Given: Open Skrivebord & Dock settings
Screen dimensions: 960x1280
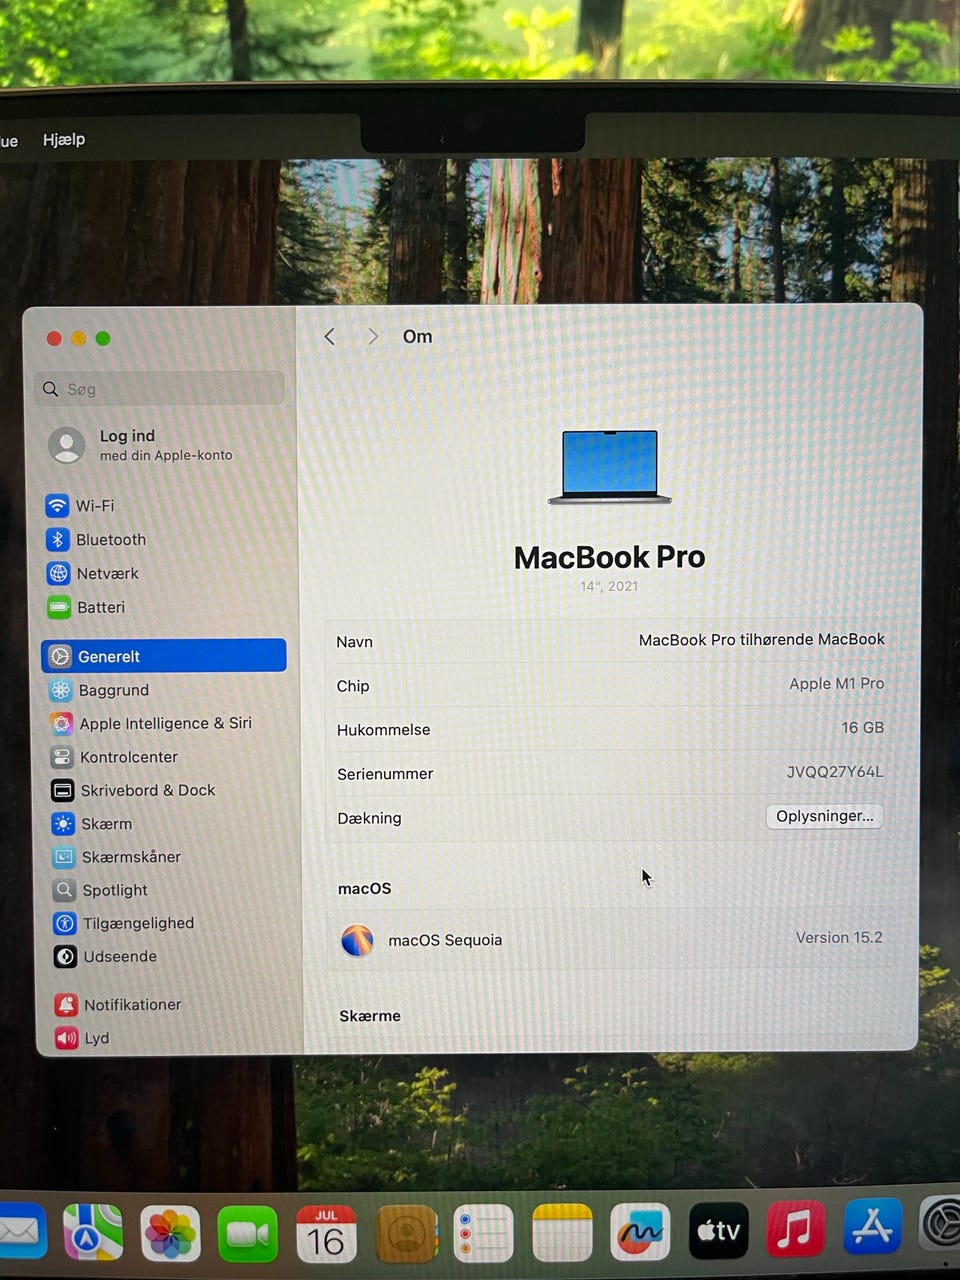Looking at the screenshot, I should coord(147,790).
